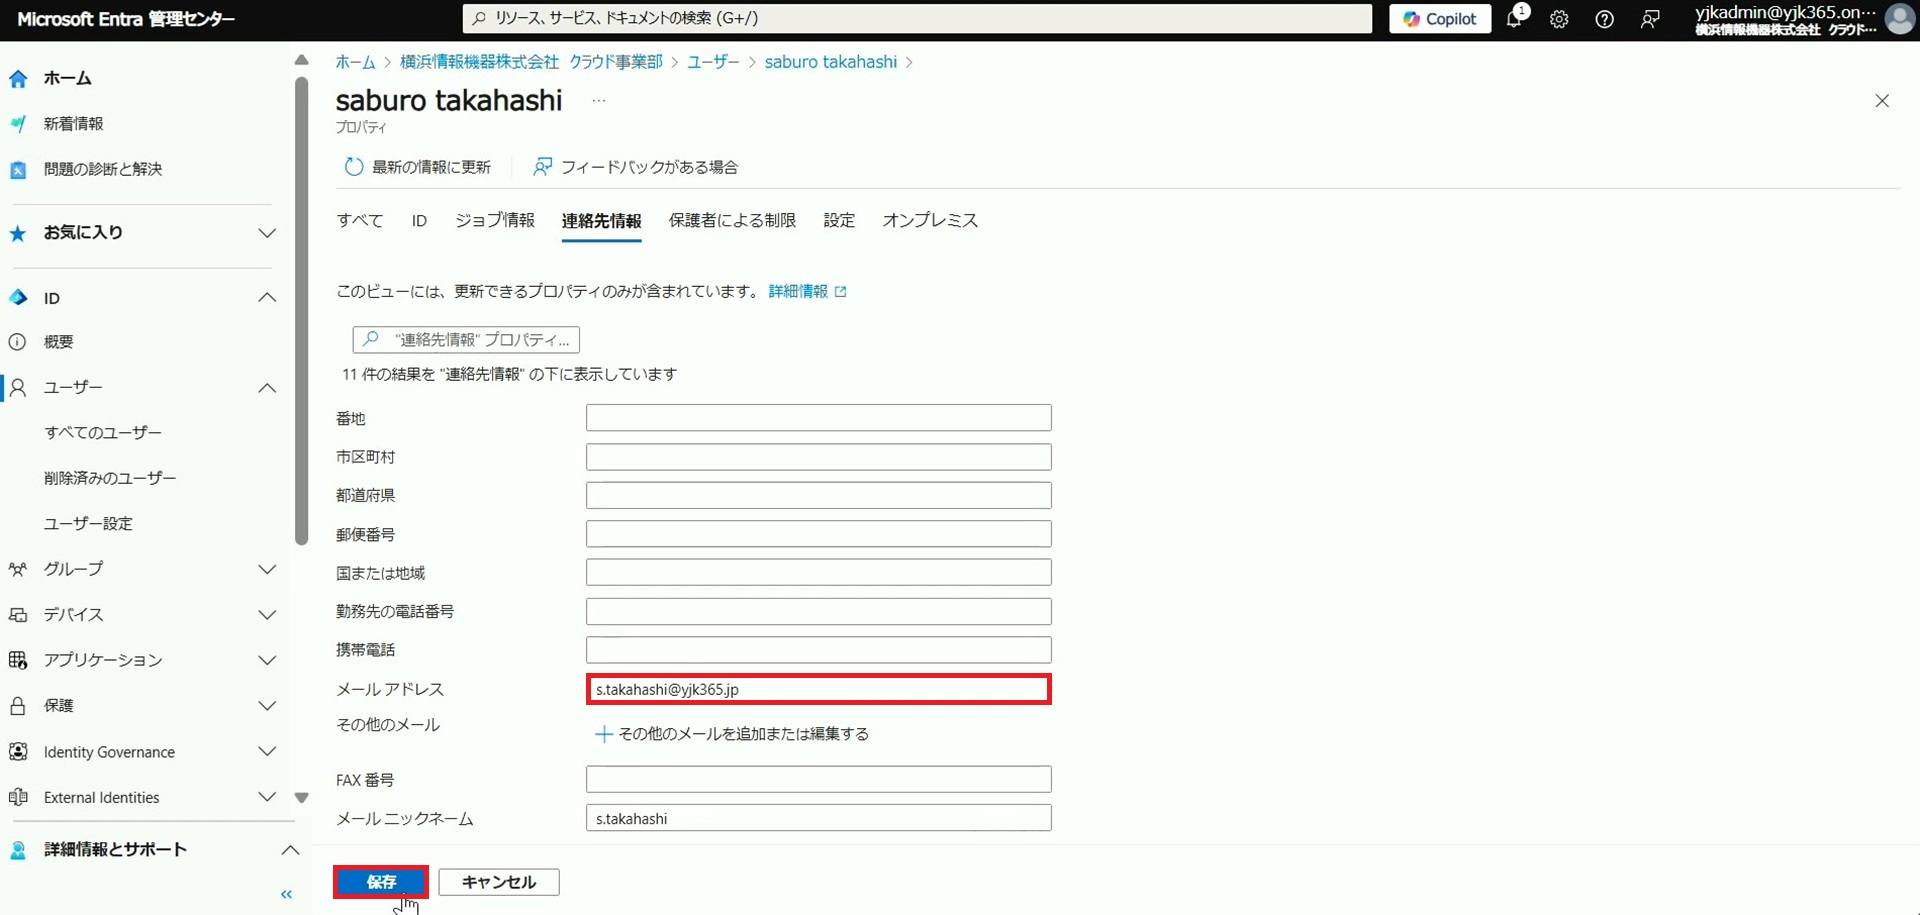
Task: Collapse the 詳細情報とサポート section
Action: [289, 850]
